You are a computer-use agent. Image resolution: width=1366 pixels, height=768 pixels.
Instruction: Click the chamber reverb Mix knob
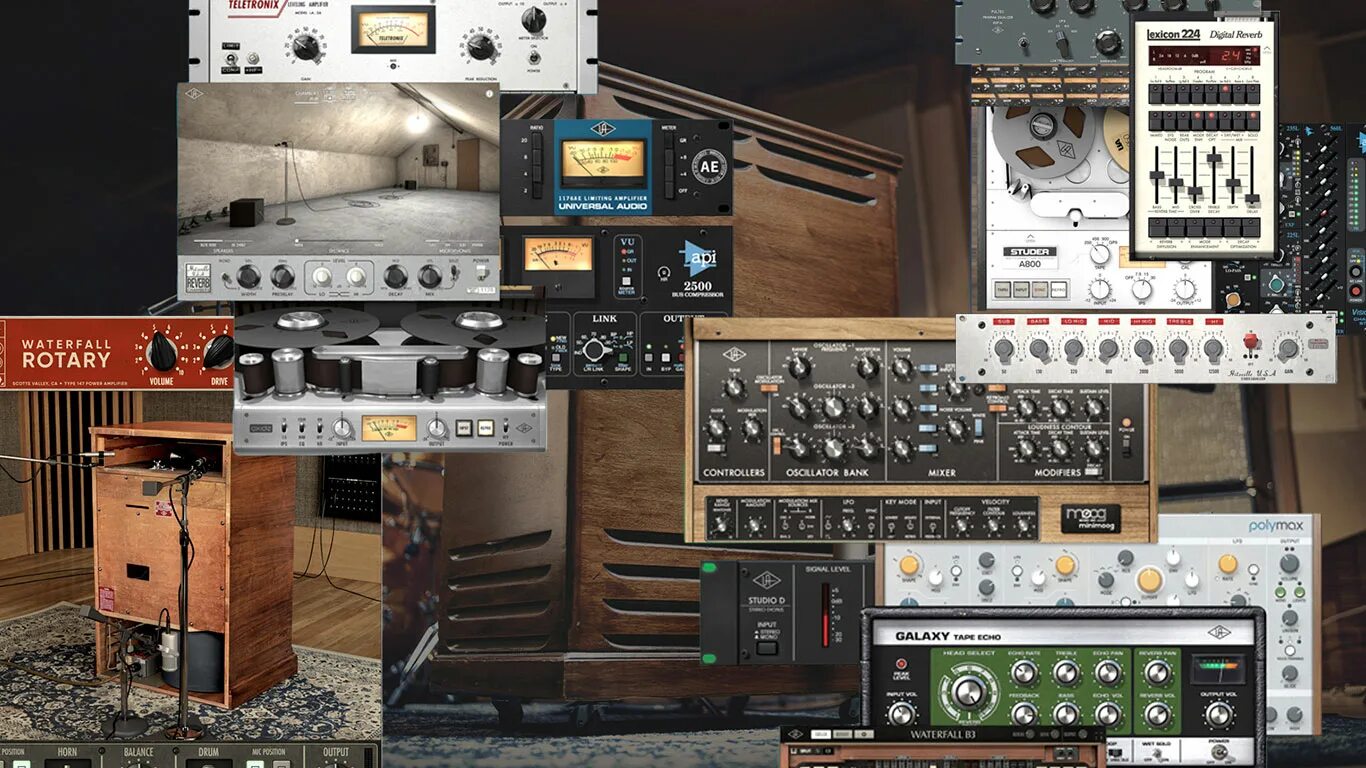pyautogui.click(x=430, y=277)
